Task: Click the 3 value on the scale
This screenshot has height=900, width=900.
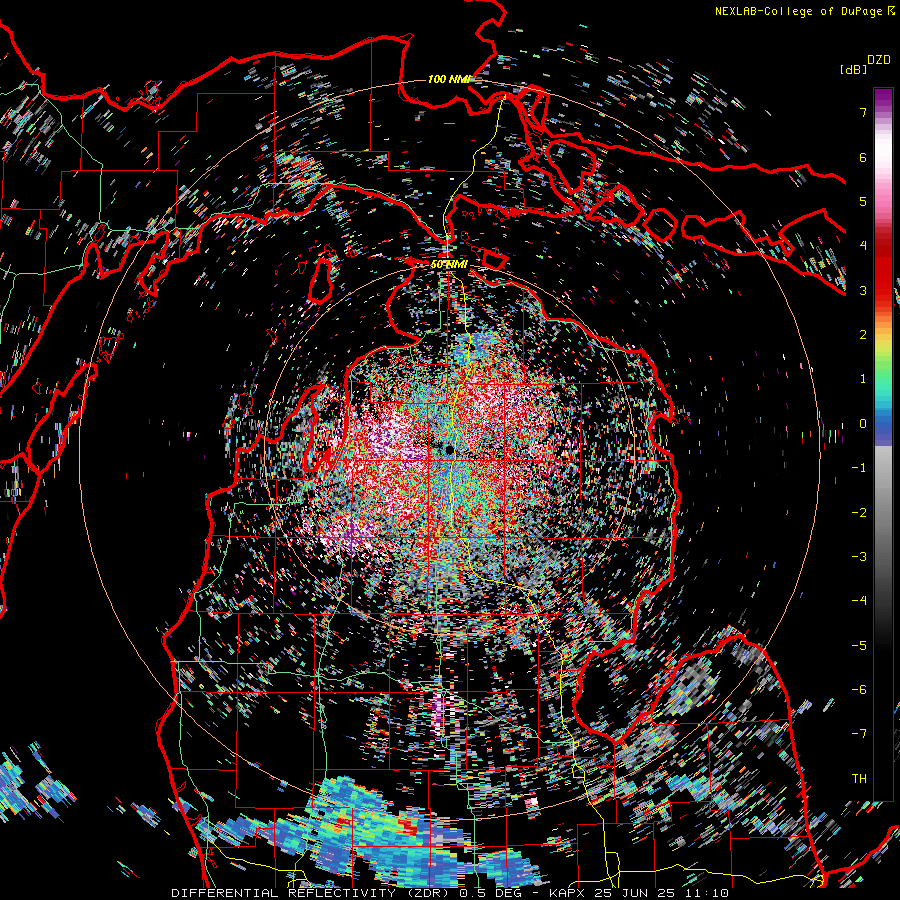Action: click(863, 290)
